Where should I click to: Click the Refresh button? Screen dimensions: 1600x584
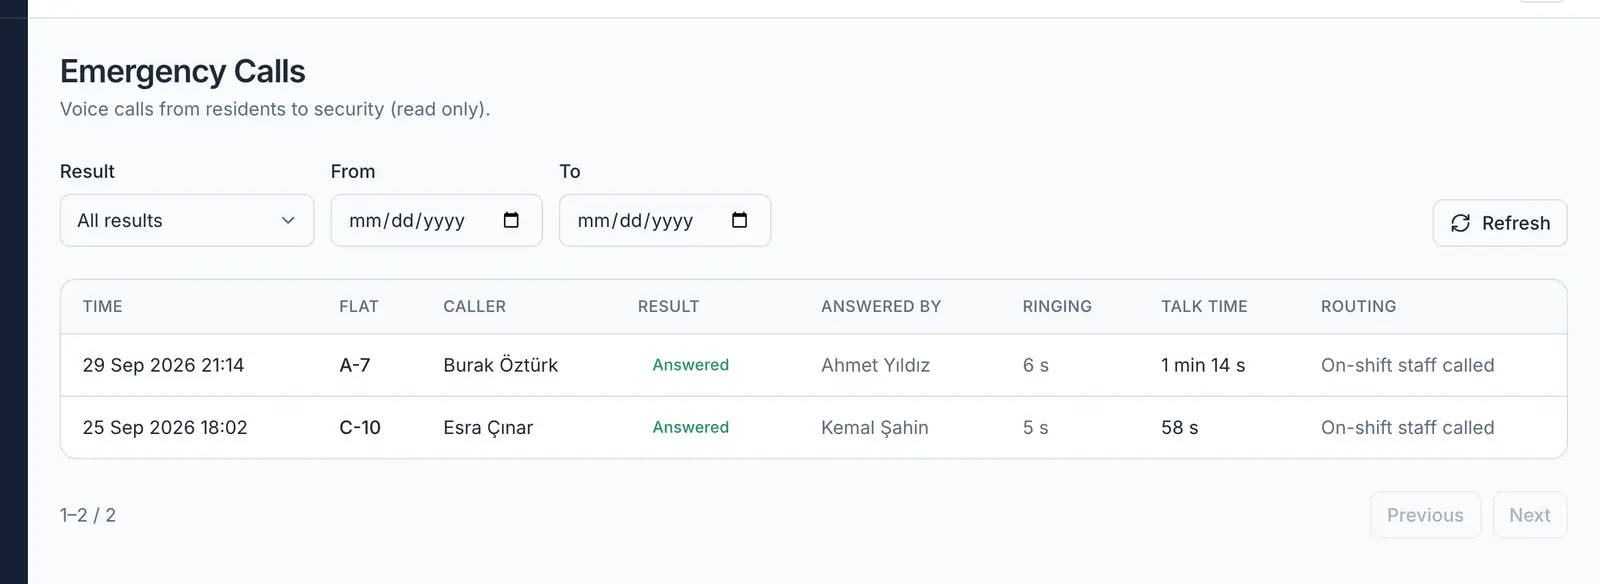1500,223
